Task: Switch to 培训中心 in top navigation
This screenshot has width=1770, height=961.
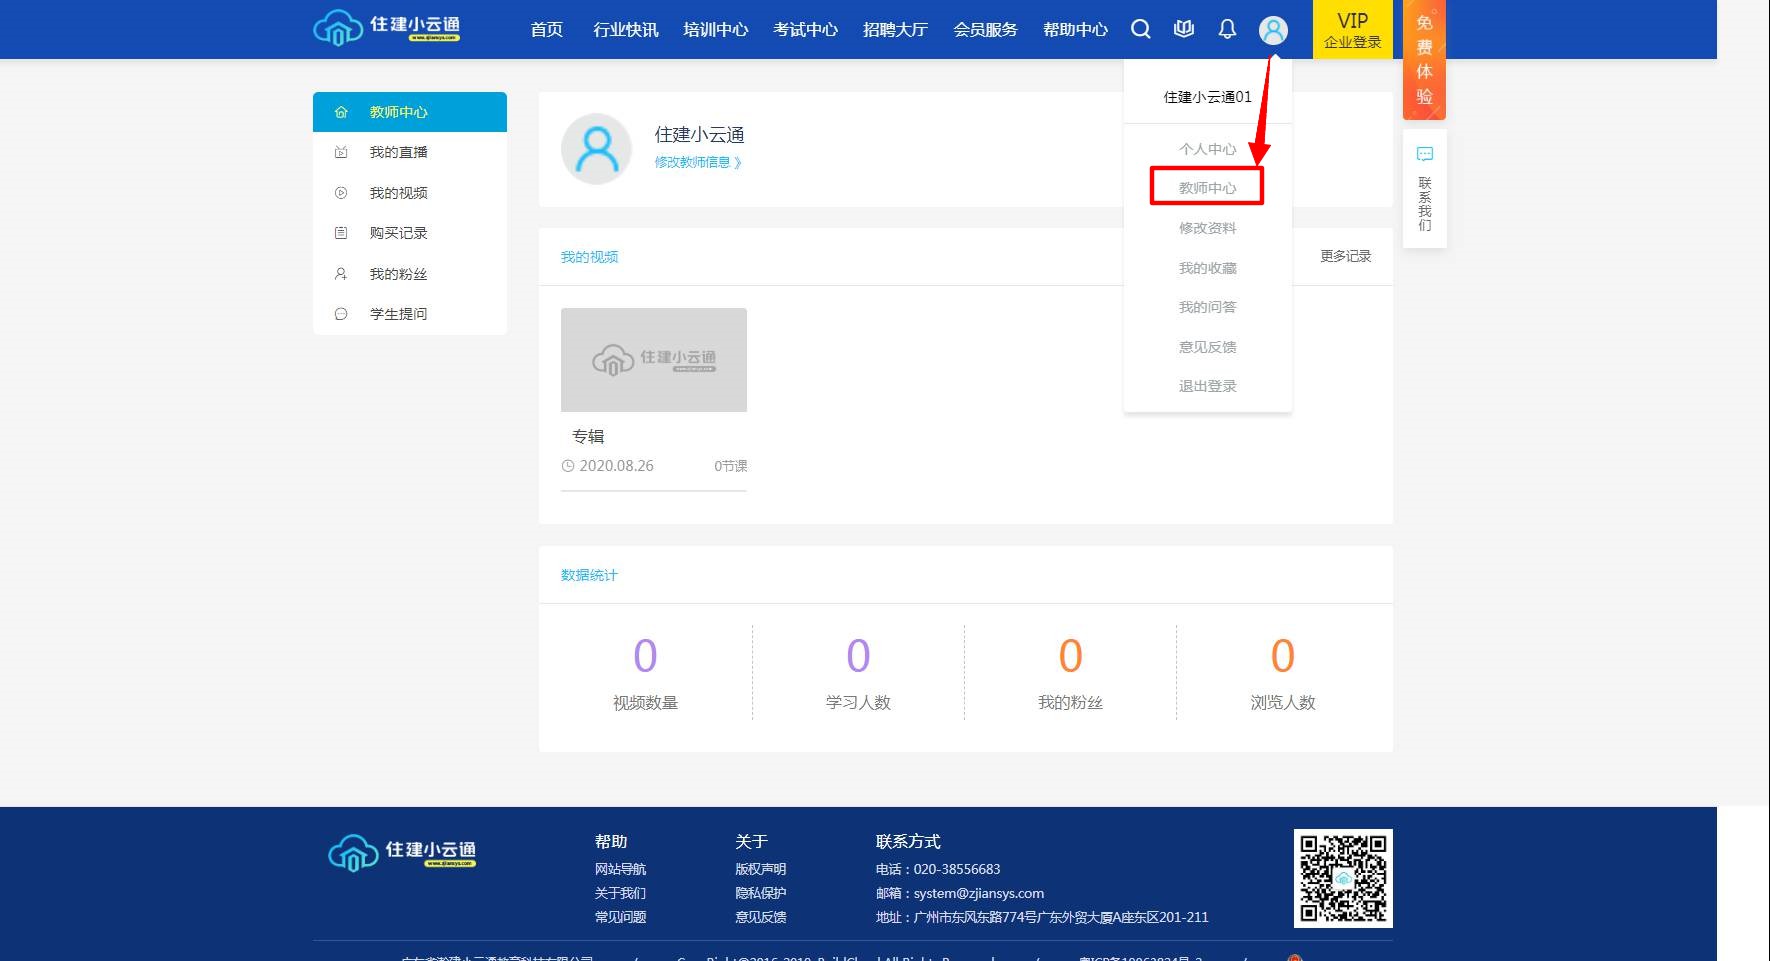Action: (x=715, y=29)
